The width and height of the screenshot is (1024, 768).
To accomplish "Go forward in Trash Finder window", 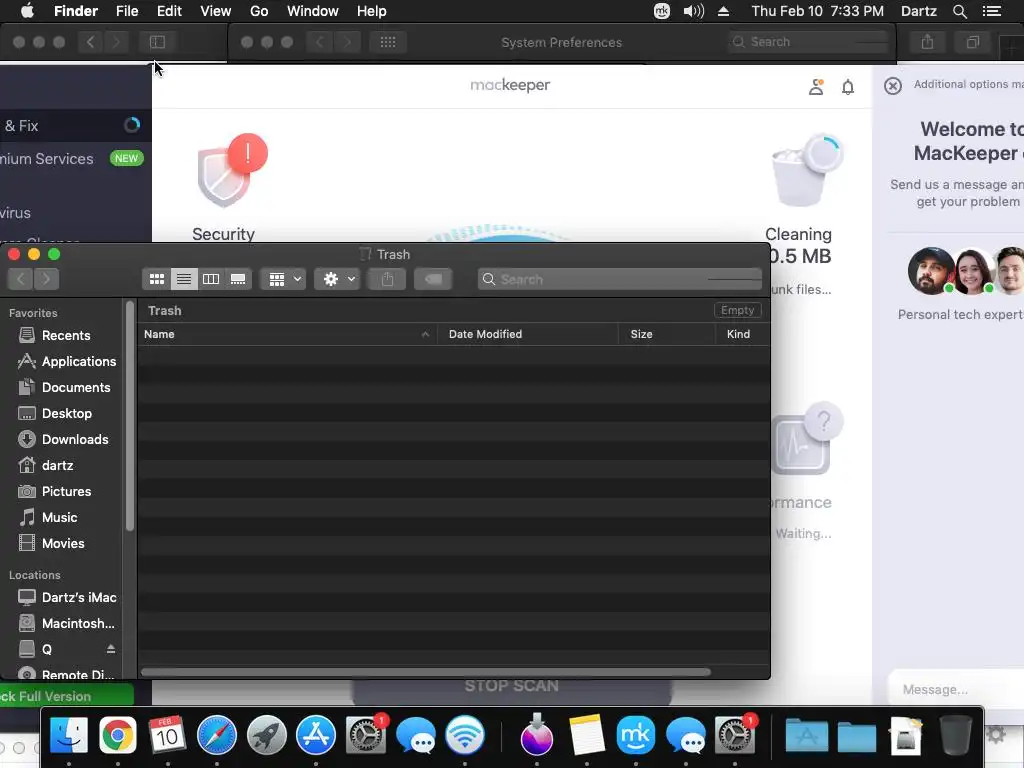I will coord(46,280).
